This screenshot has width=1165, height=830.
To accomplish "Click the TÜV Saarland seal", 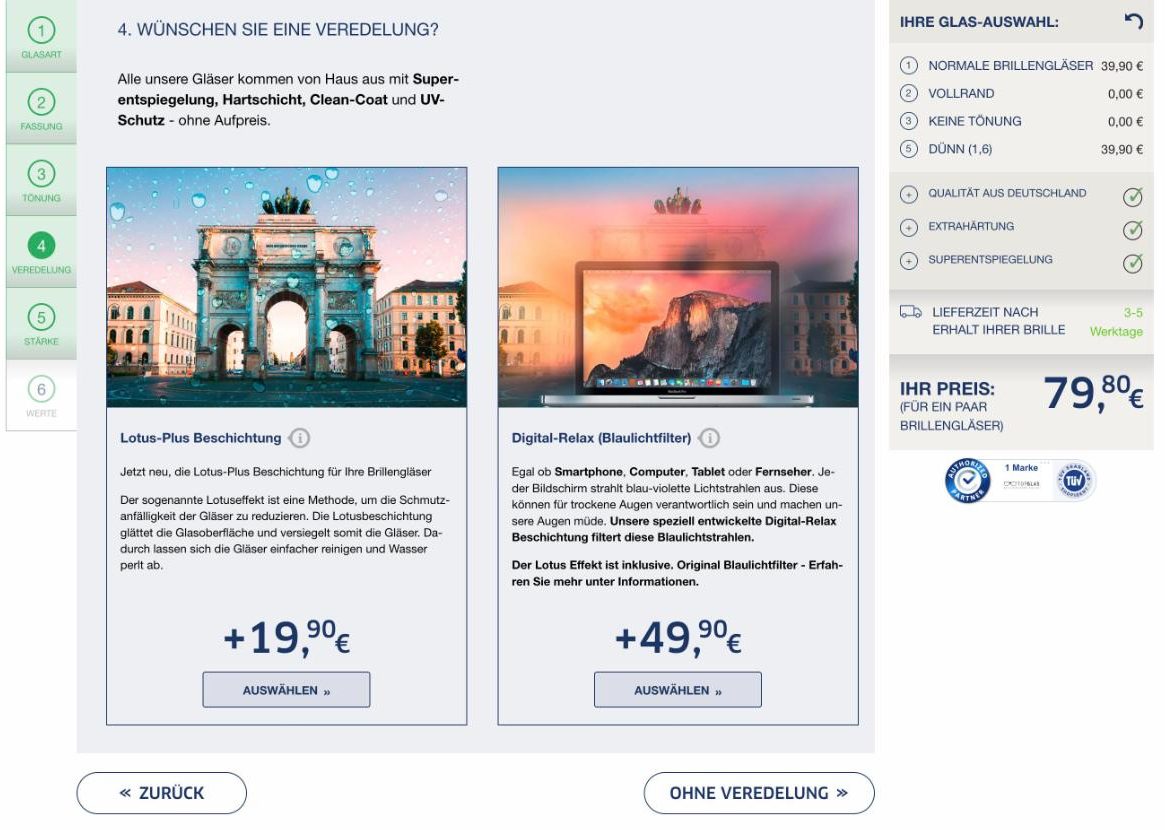I will (x=1074, y=481).
